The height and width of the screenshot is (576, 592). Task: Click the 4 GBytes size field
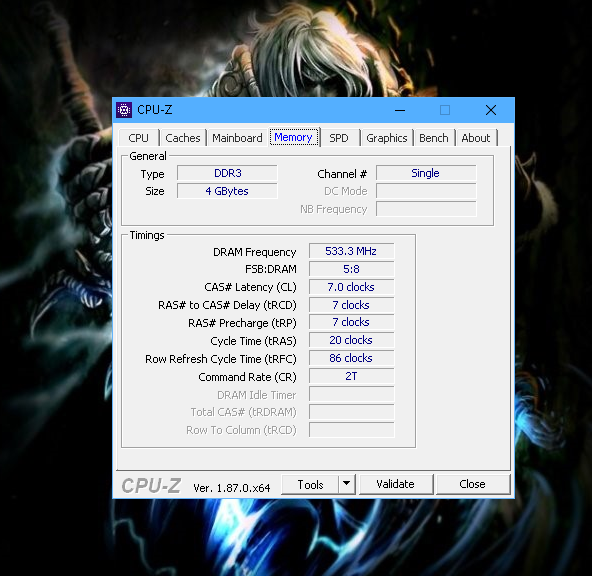(x=227, y=191)
